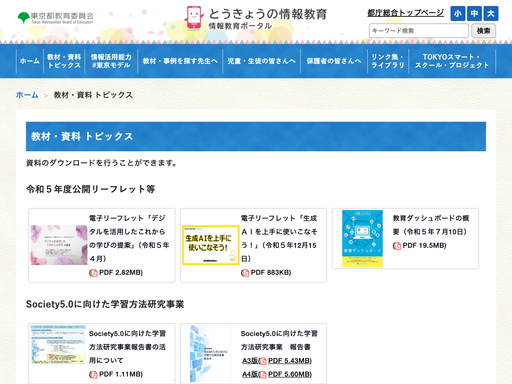Click the smartphone mascot site logo

pyautogui.click(x=194, y=18)
